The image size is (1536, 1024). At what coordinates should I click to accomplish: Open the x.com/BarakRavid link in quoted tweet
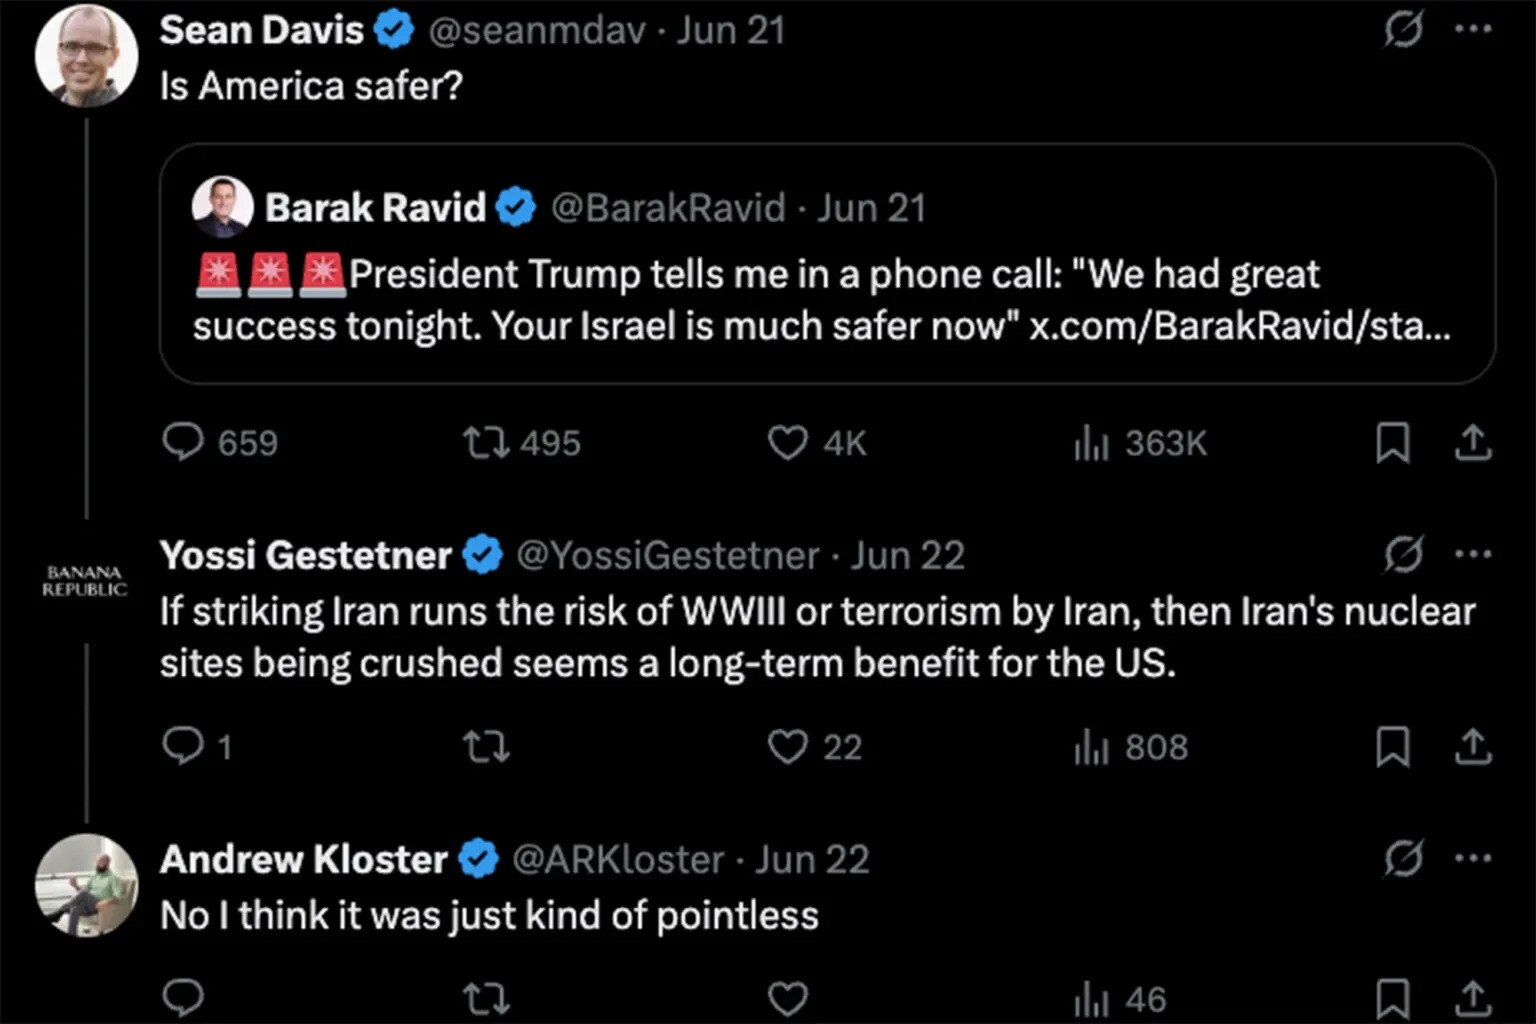click(1240, 327)
